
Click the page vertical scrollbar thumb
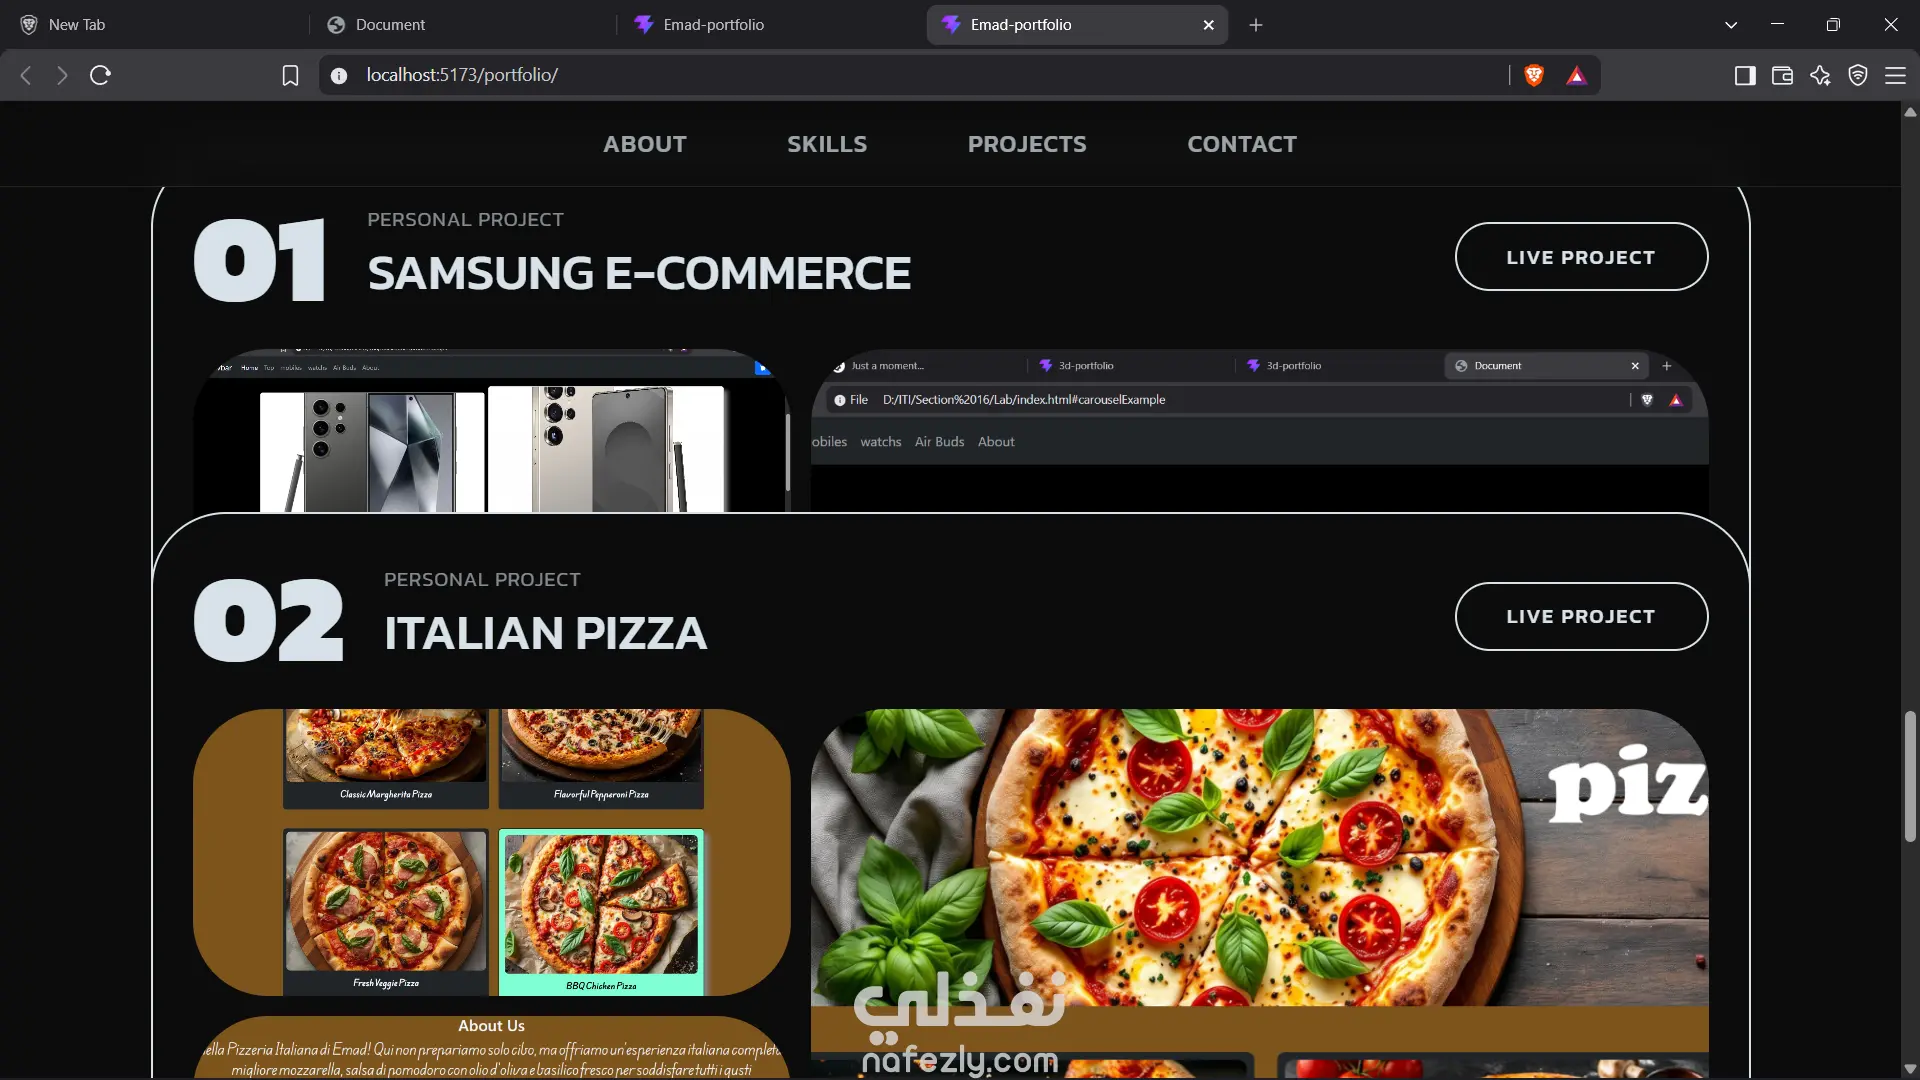[x=1910, y=776]
